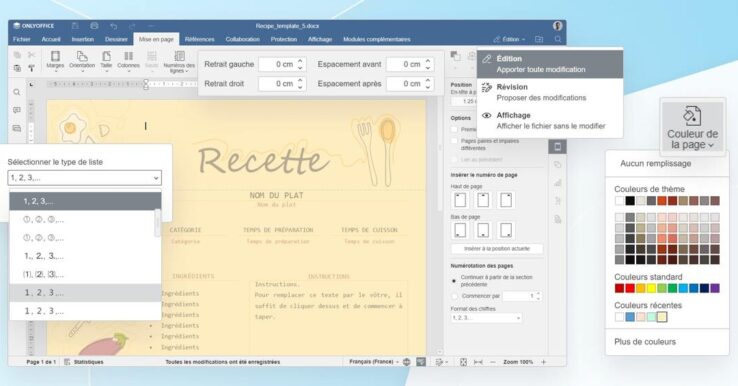Click the Retrait gauche stepper arrows
This screenshot has width=738, height=386.
click(x=300, y=64)
